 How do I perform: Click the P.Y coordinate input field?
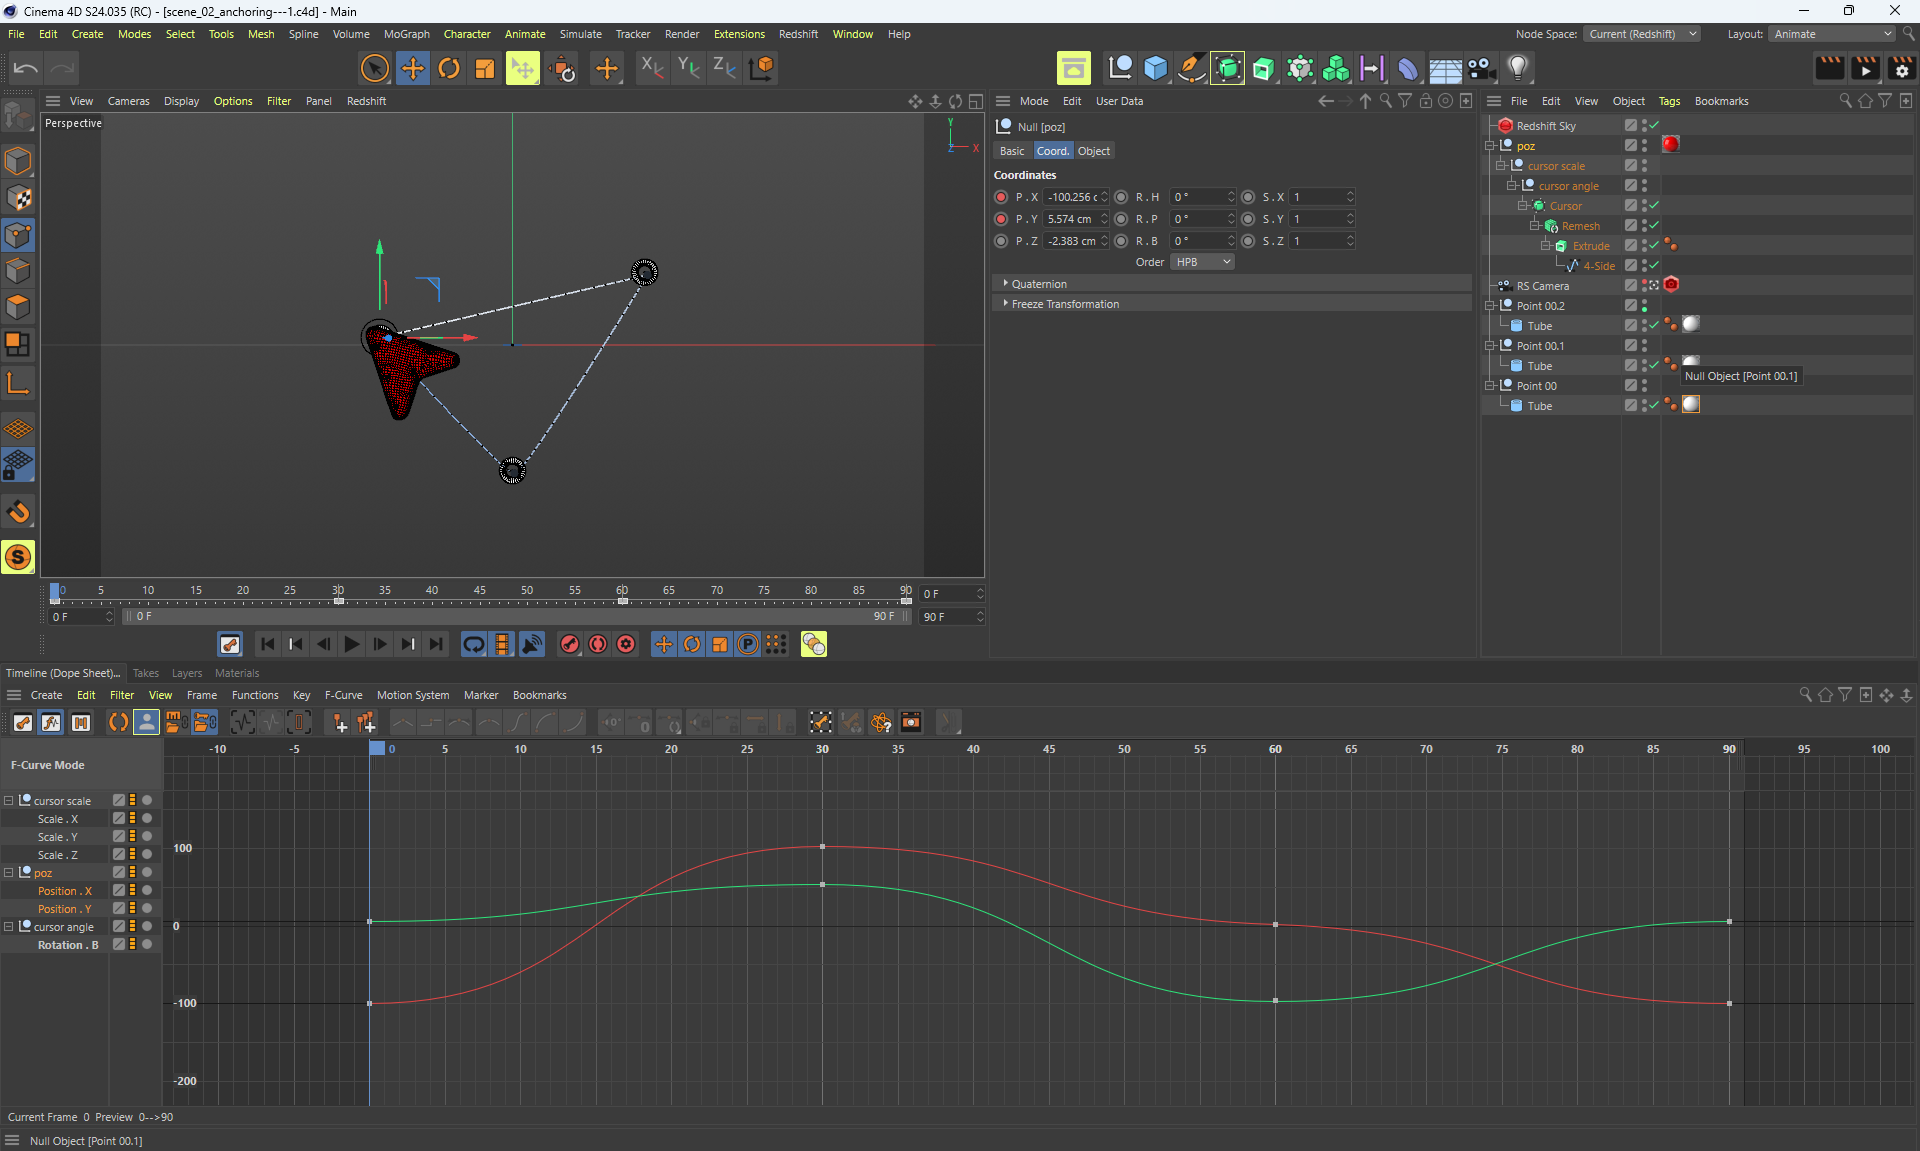[x=1070, y=219]
